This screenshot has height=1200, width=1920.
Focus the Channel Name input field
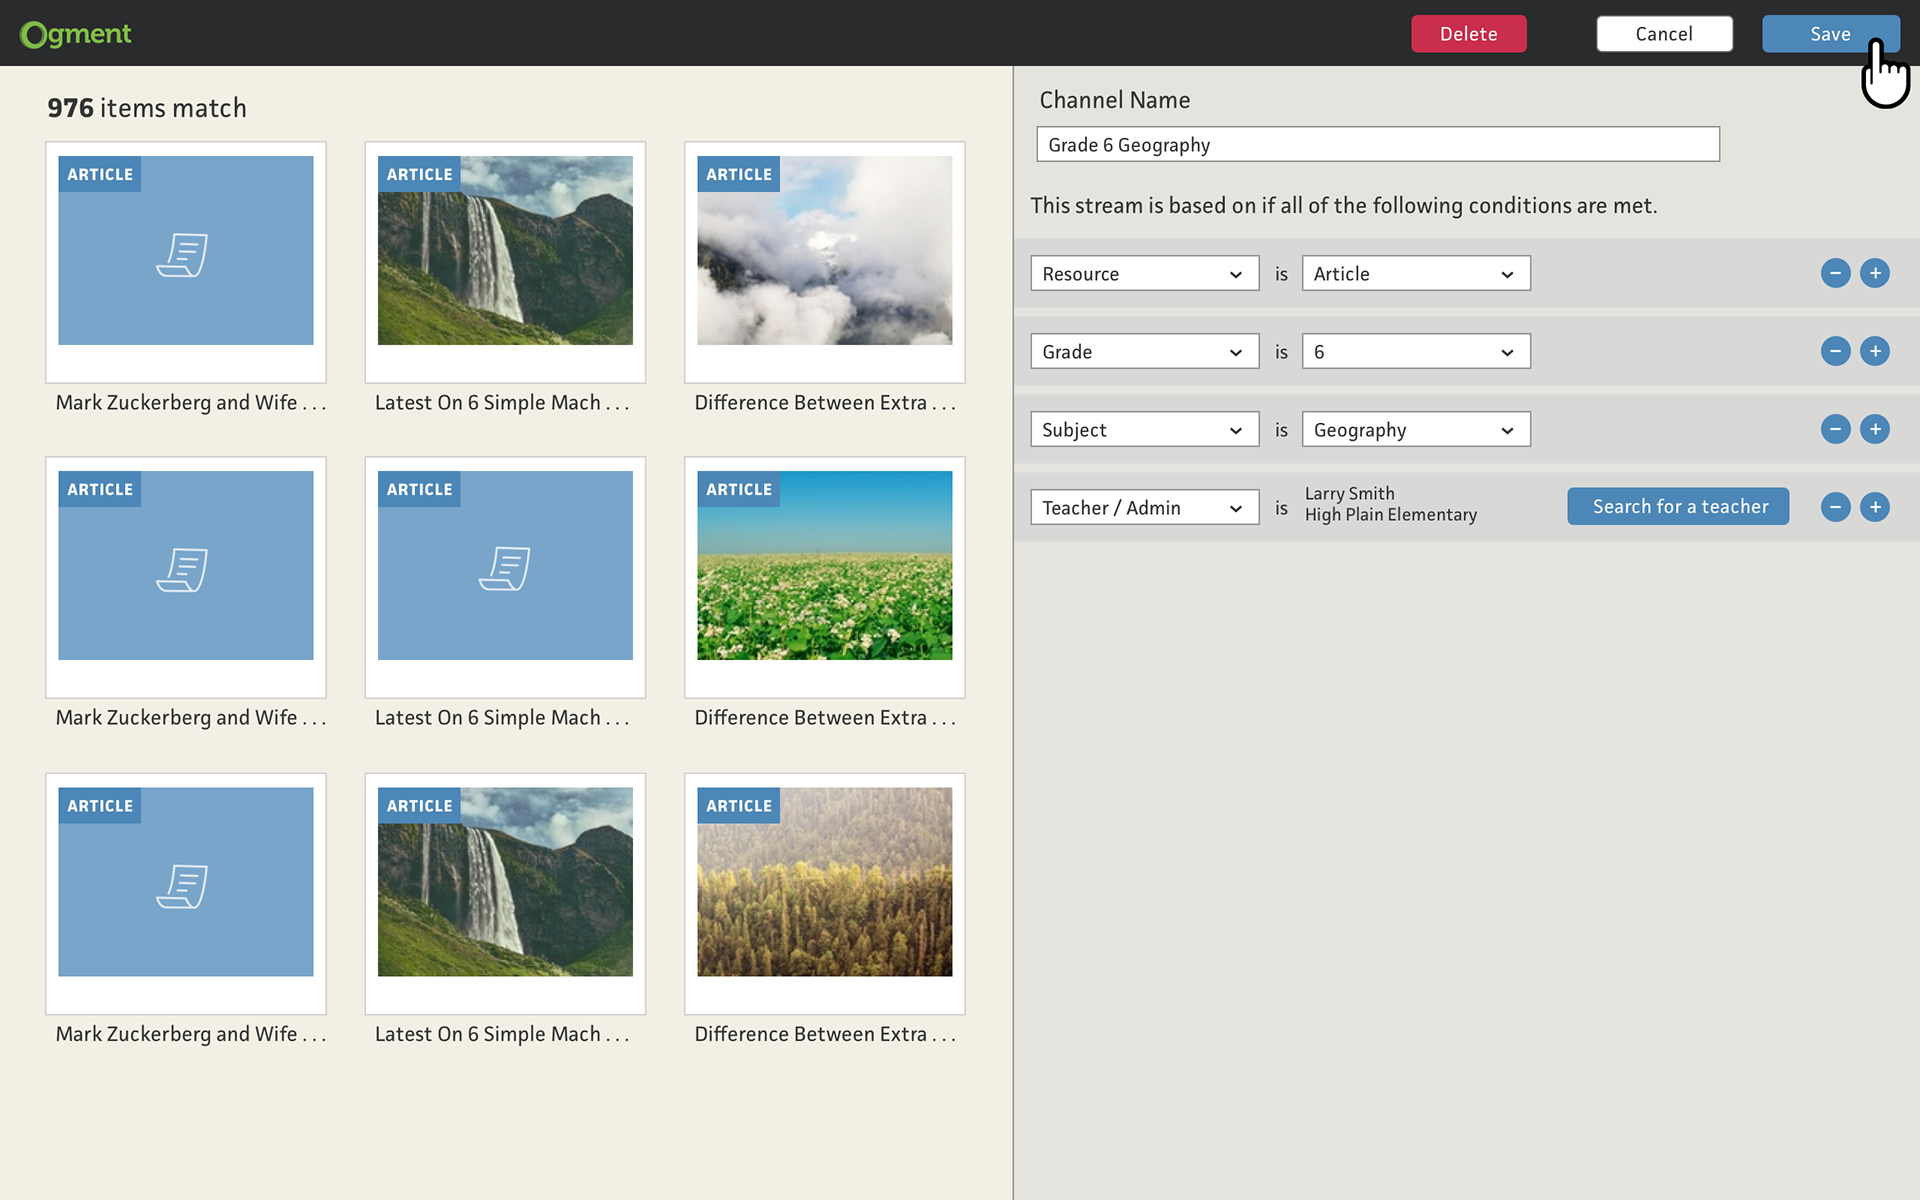coord(1378,144)
